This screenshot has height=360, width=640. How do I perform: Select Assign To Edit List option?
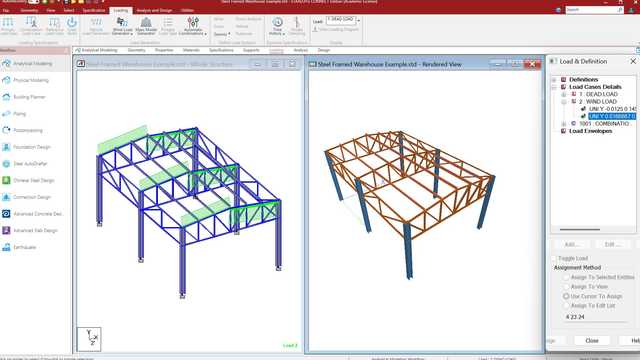click(566, 305)
